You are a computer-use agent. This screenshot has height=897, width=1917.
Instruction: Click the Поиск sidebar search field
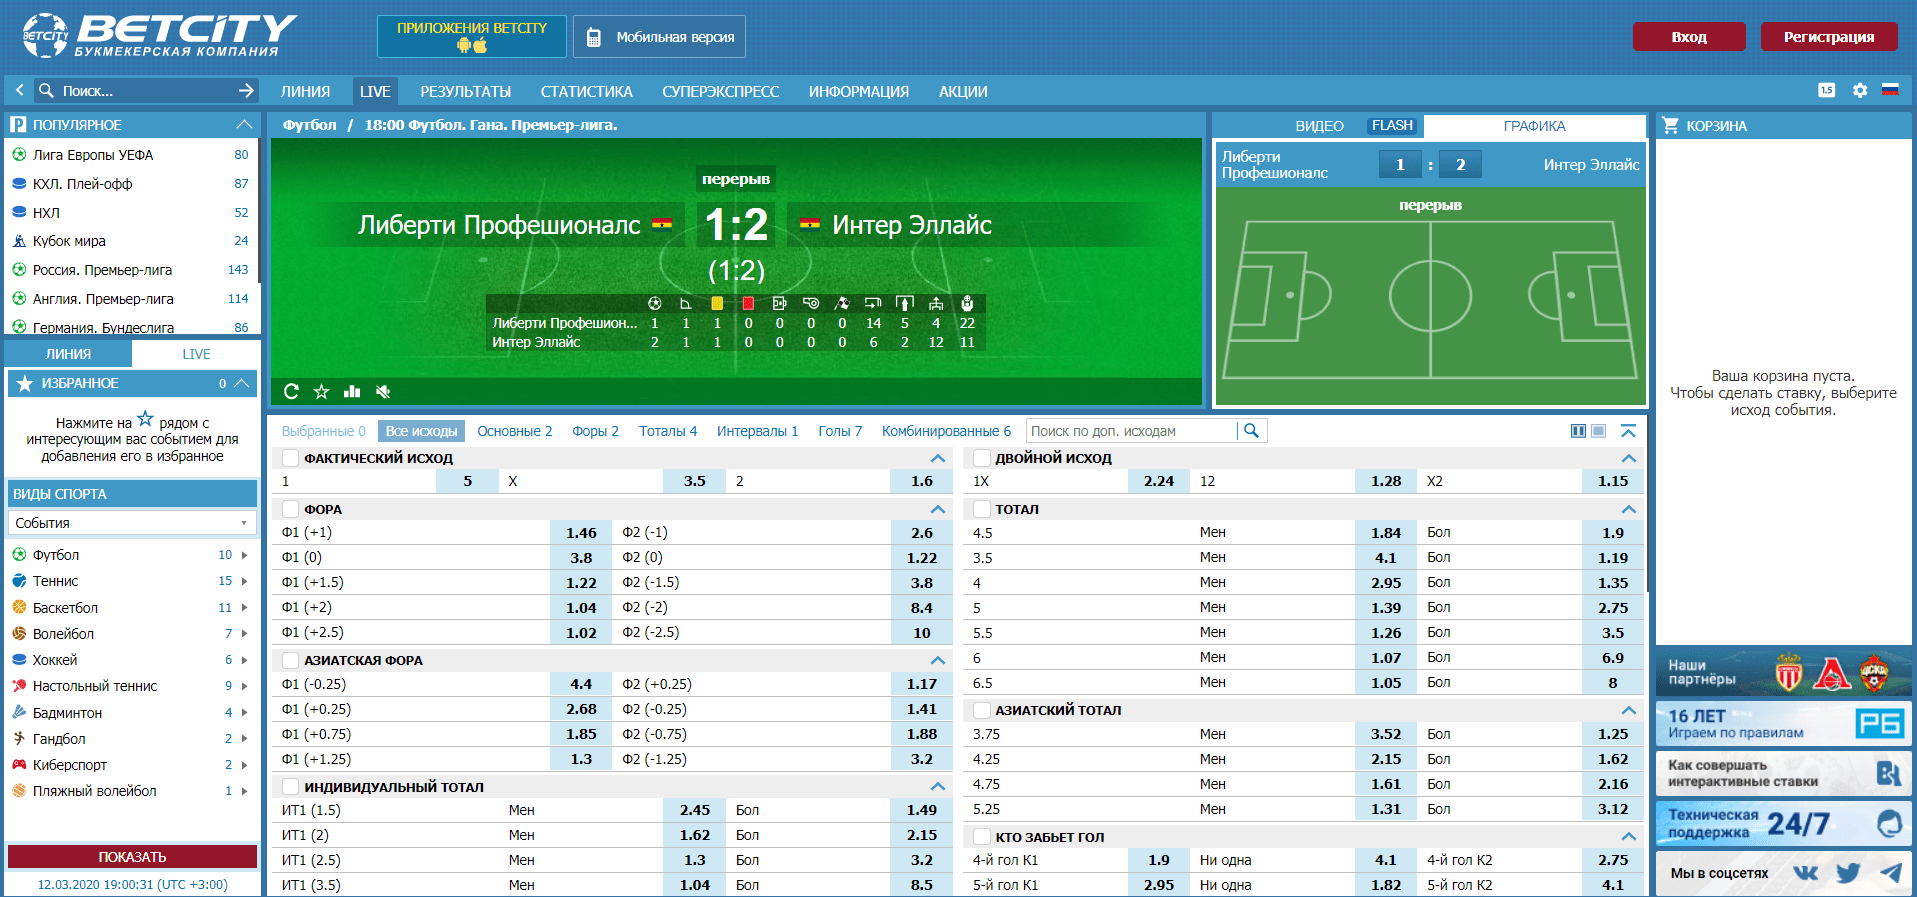145,90
